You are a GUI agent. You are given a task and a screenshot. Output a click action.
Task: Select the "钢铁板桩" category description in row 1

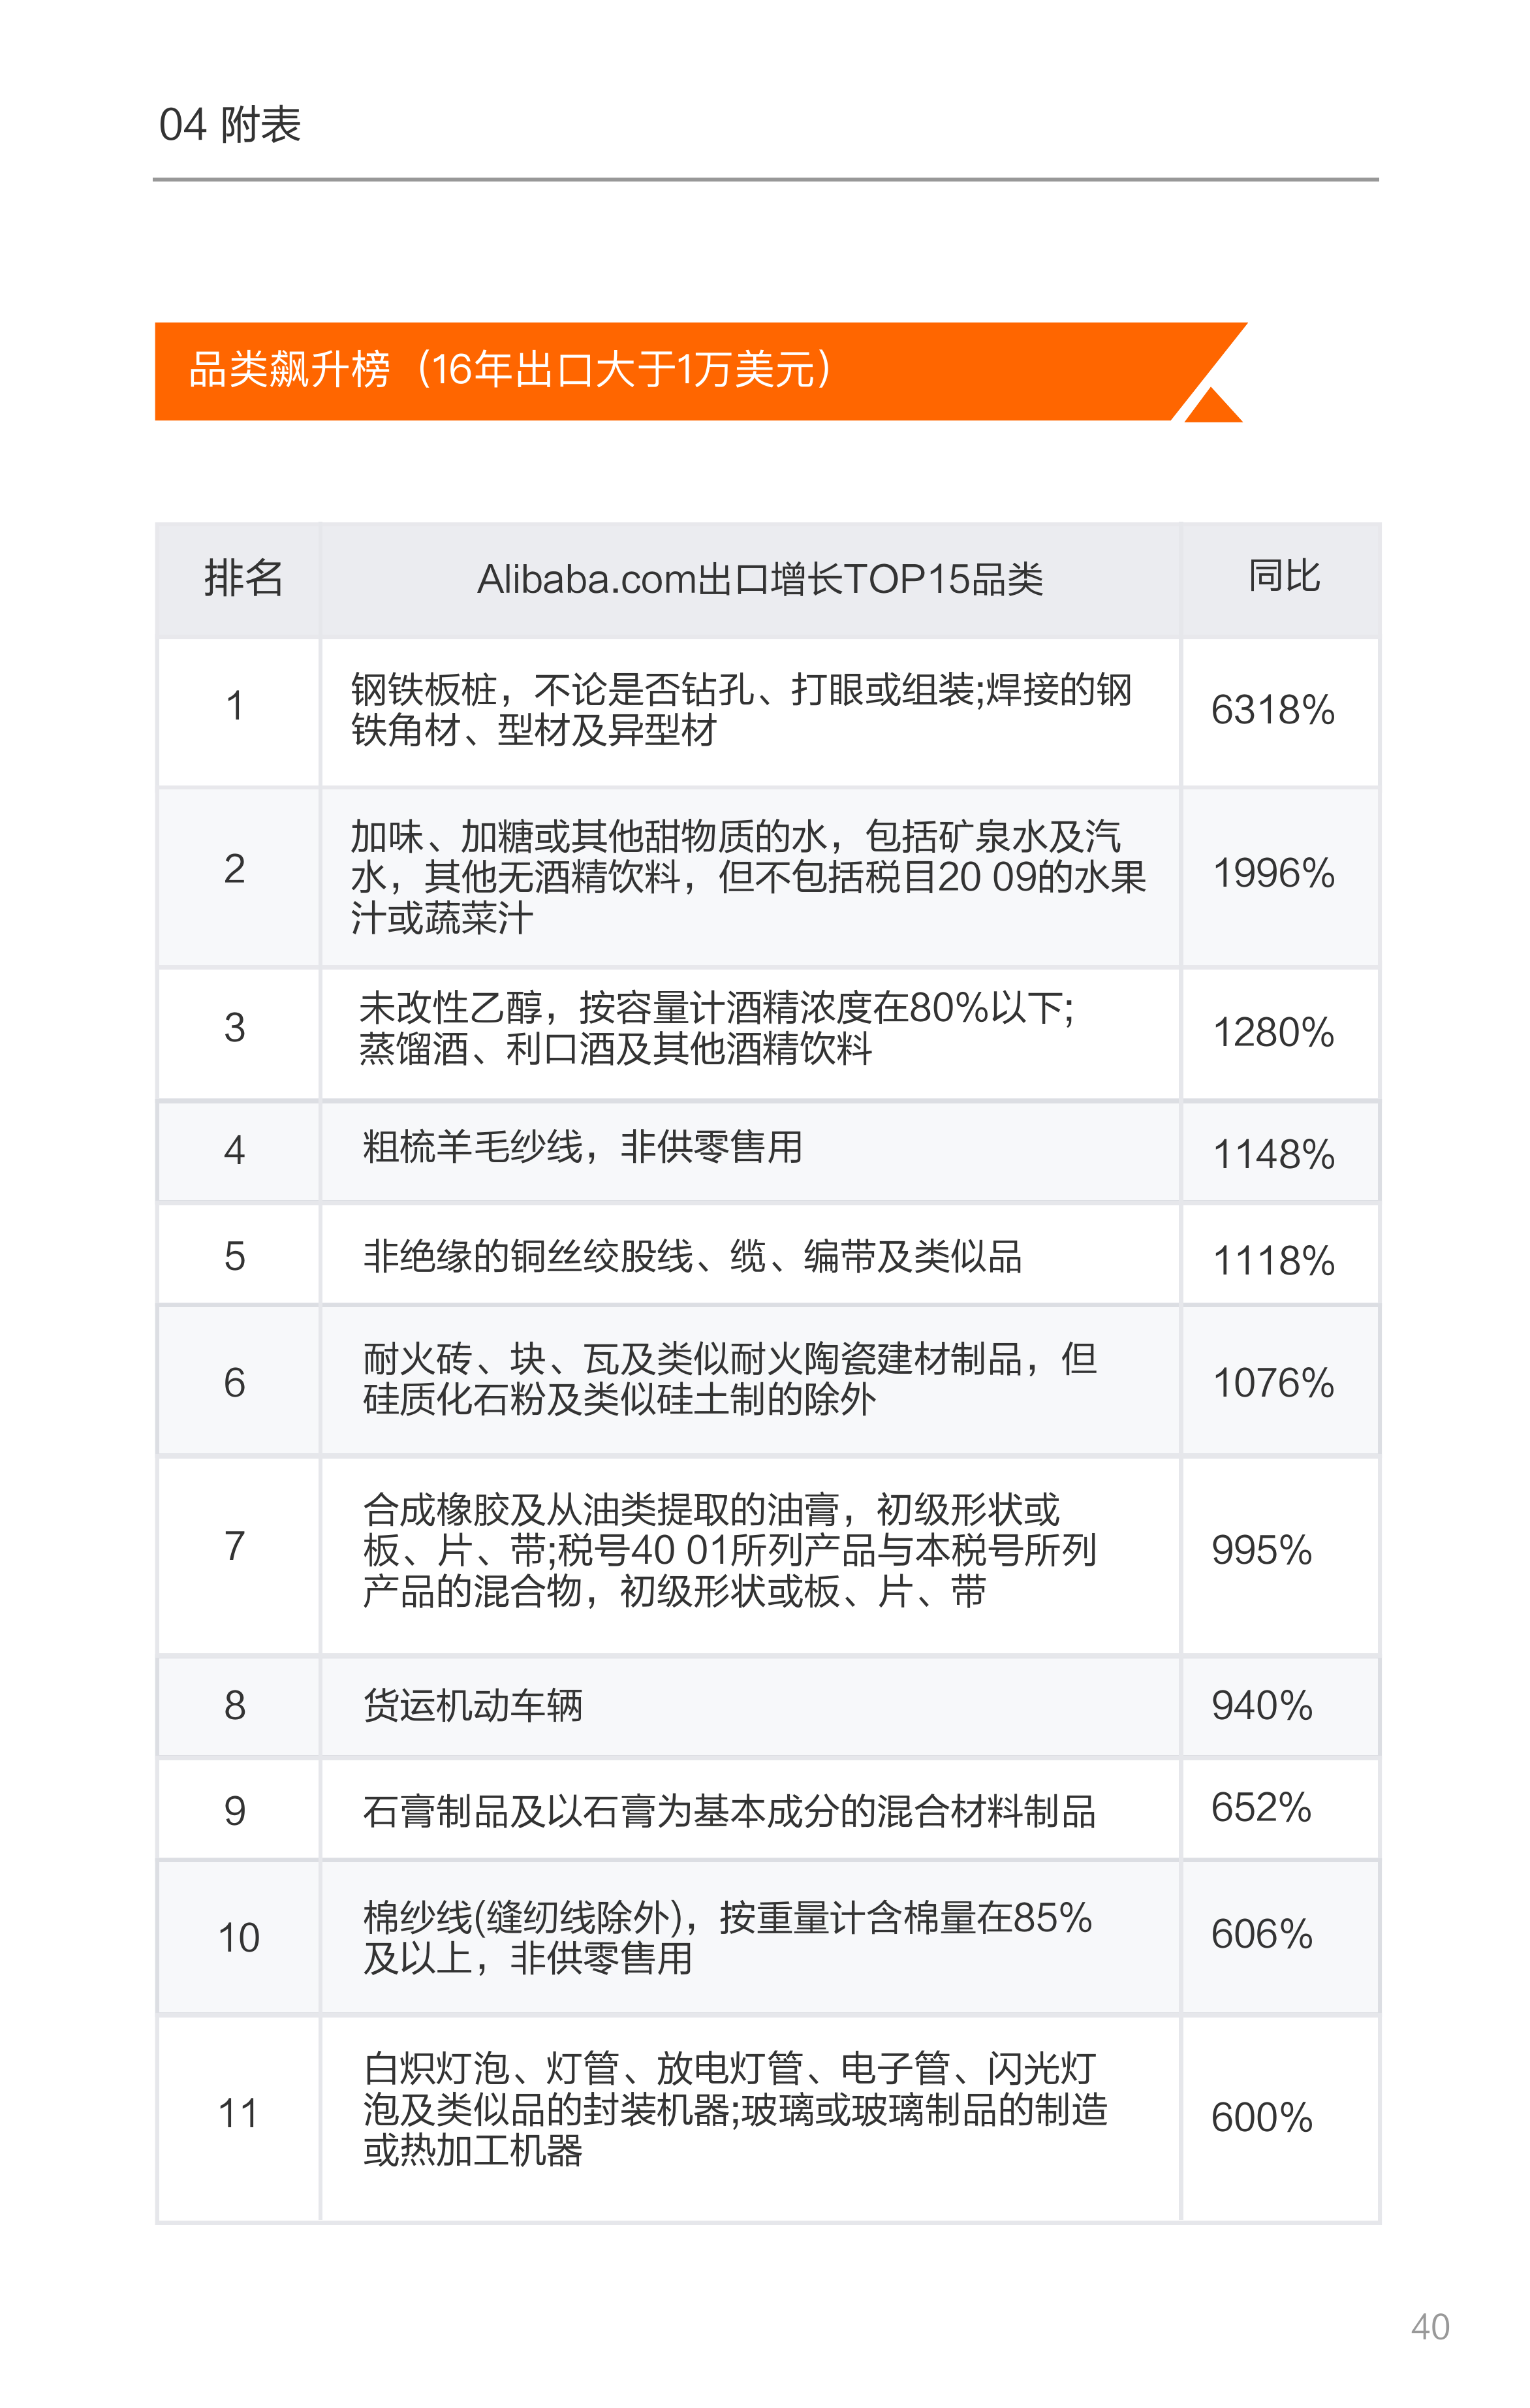pyautogui.click(x=740, y=710)
